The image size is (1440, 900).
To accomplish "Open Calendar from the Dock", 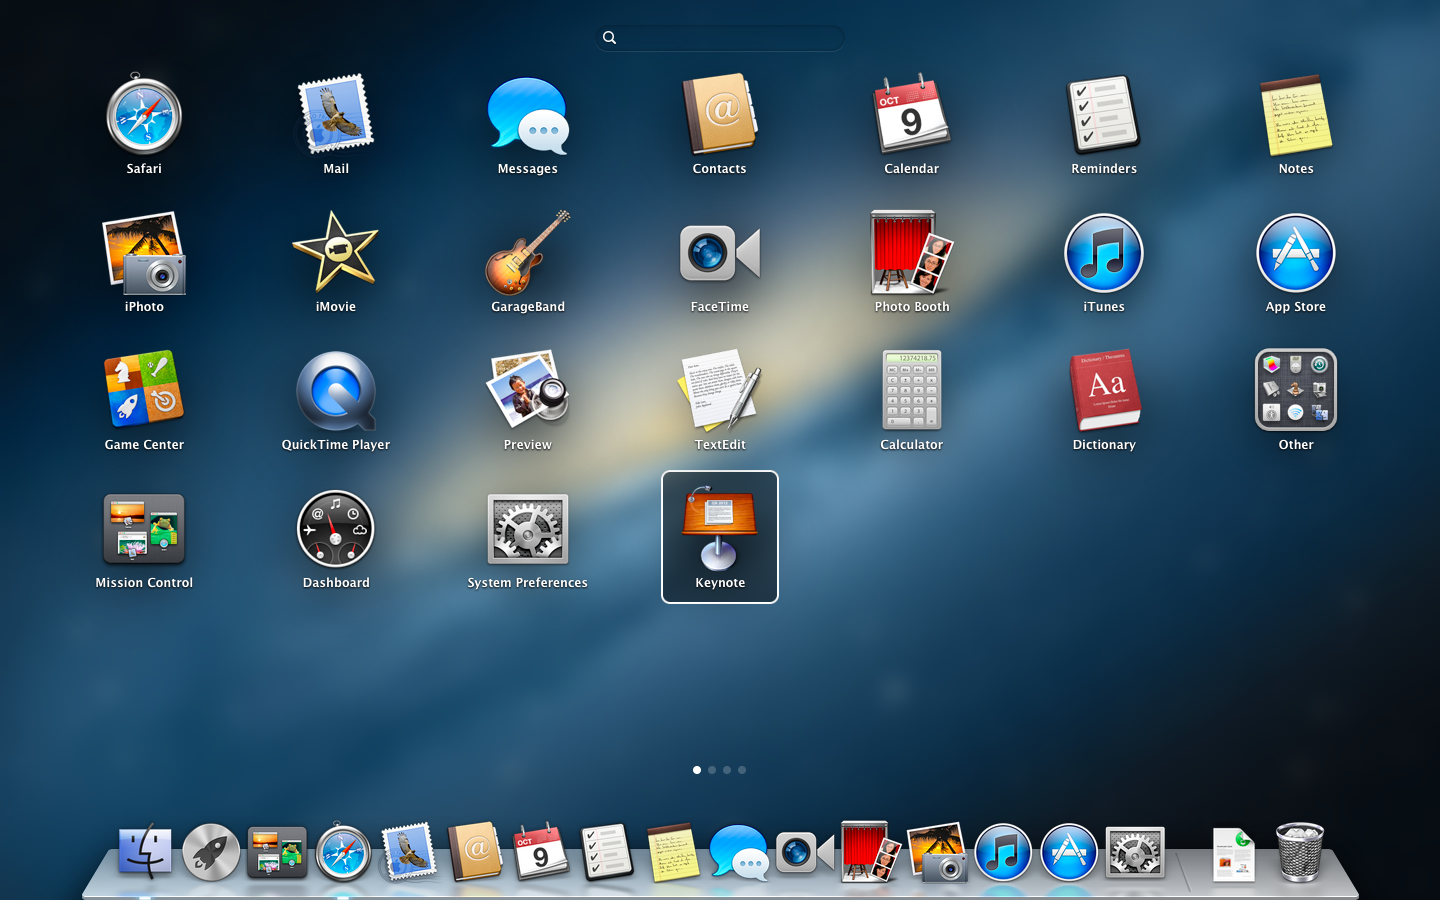I will pyautogui.click(x=541, y=853).
